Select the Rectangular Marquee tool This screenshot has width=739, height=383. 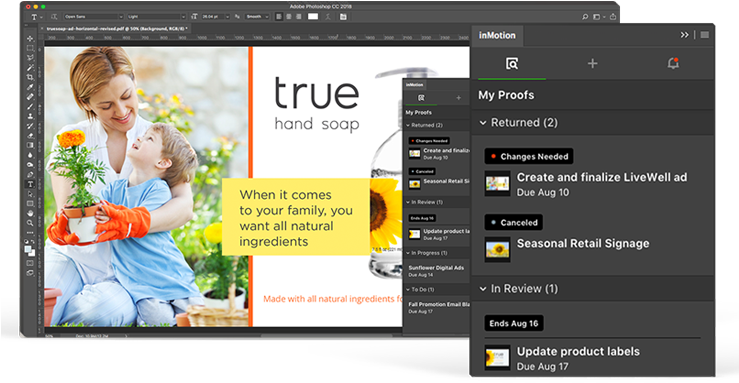30,48
